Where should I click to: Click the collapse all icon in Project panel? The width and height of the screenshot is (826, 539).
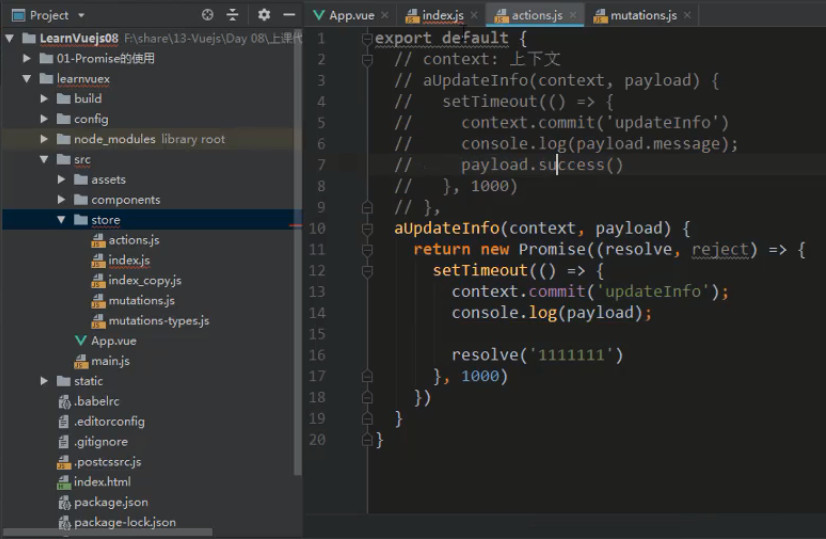pos(232,15)
